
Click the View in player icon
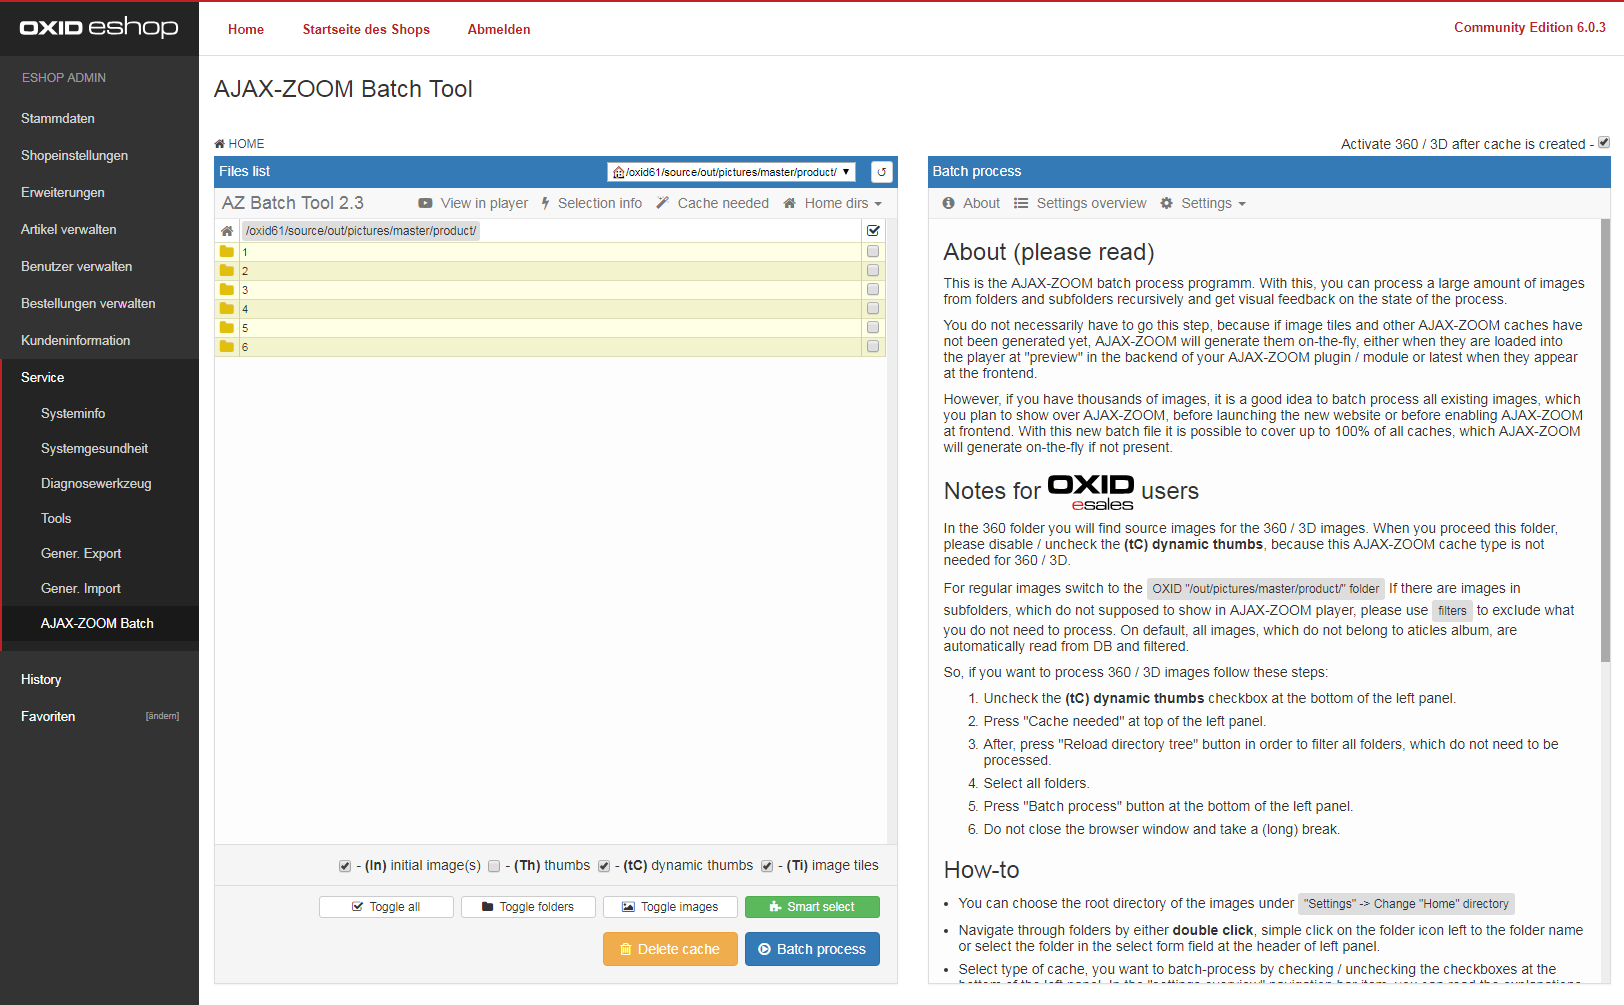coord(425,203)
